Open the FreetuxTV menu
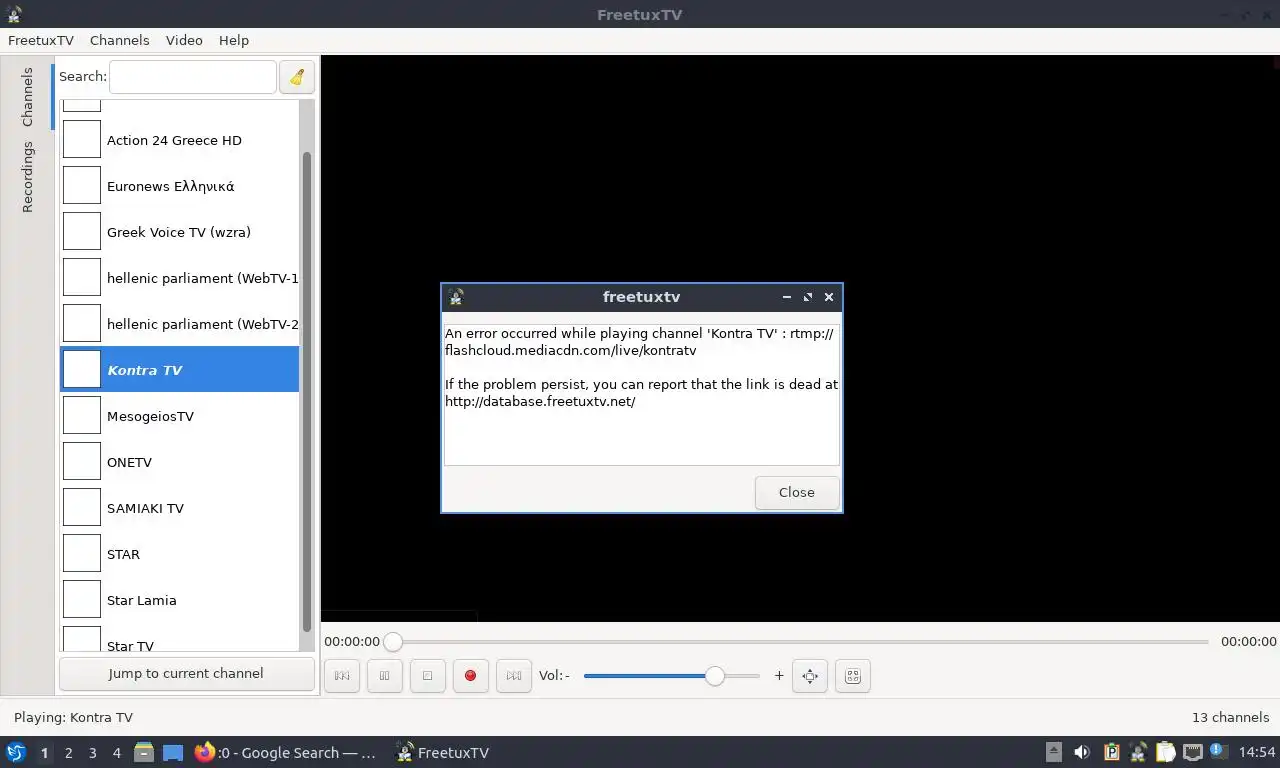Screen dimensions: 1280x768 (41, 40)
